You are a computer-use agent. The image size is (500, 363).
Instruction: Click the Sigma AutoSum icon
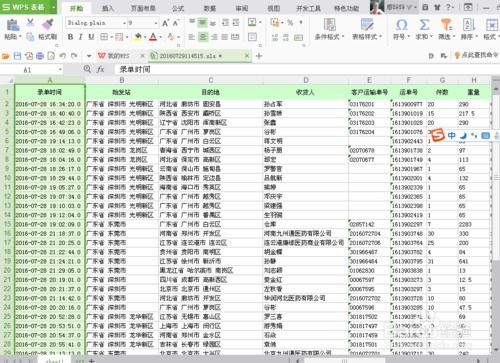[424, 24]
